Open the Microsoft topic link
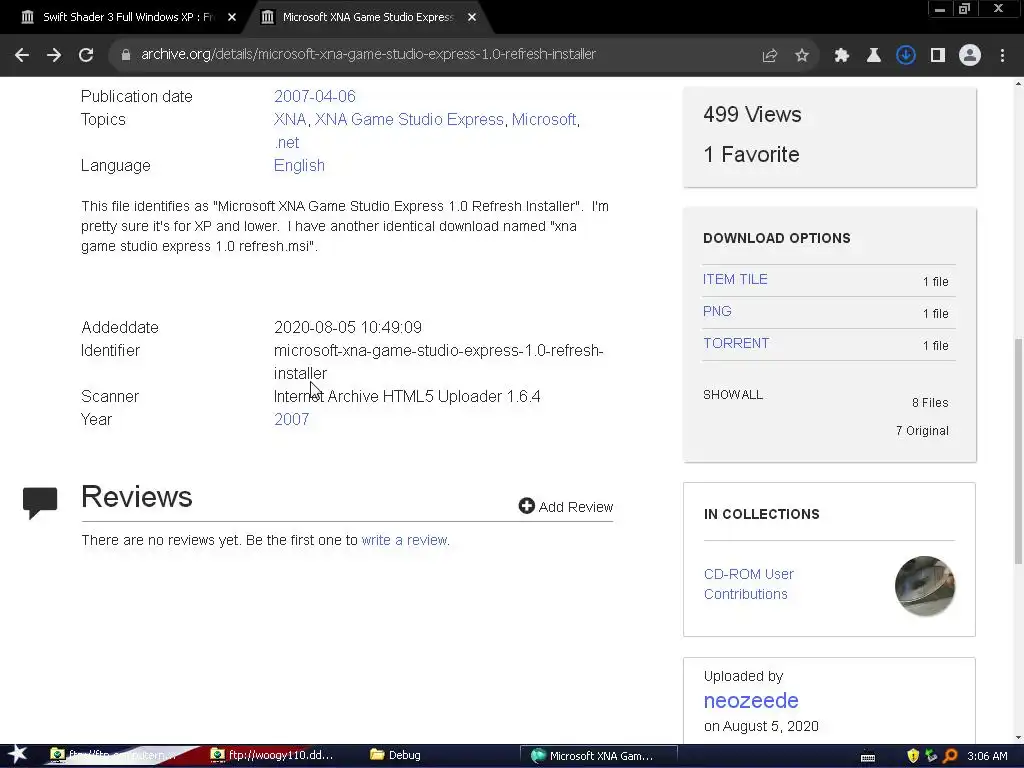 [x=544, y=120]
